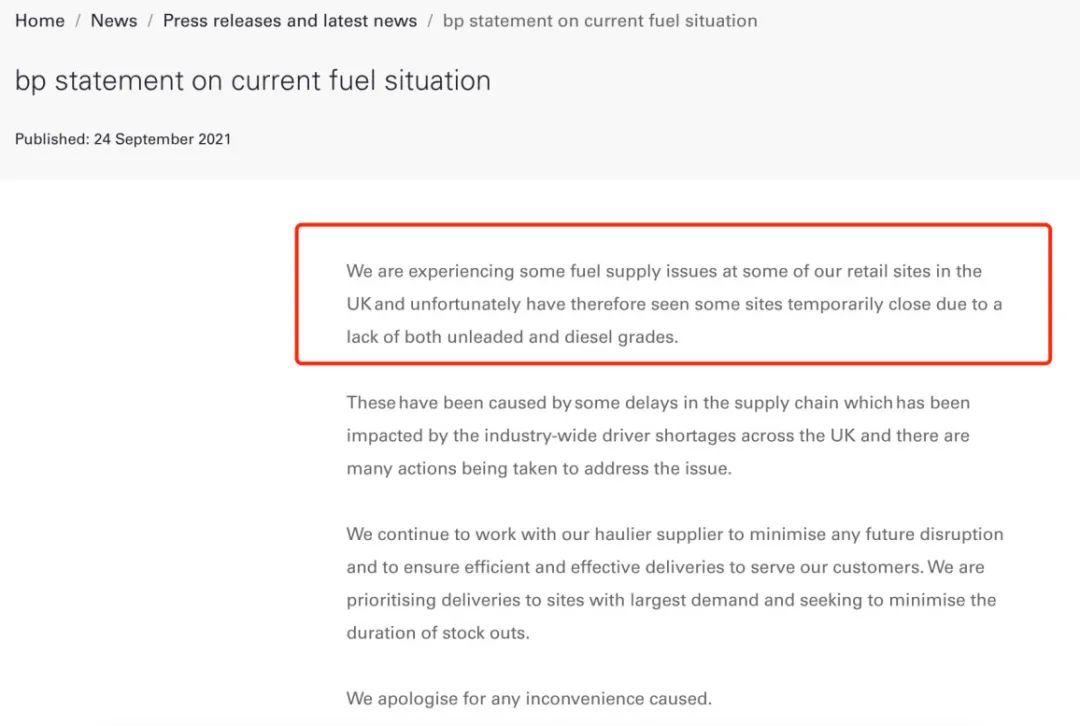The height and width of the screenshot is (726, 1080).
Task: Click the words 'lack of both unleaded and diesel grades'
Action: [x=512, y=337]
